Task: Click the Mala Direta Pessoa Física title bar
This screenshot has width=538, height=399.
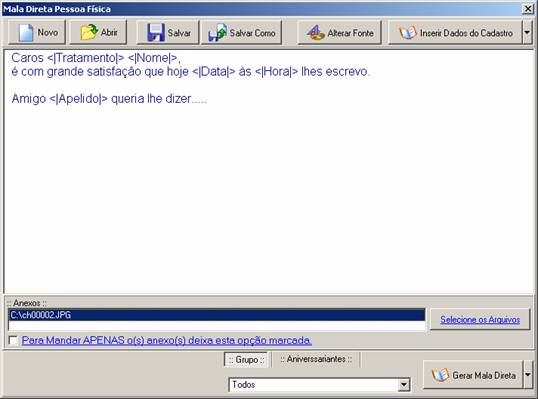Action: click(261, 9)
